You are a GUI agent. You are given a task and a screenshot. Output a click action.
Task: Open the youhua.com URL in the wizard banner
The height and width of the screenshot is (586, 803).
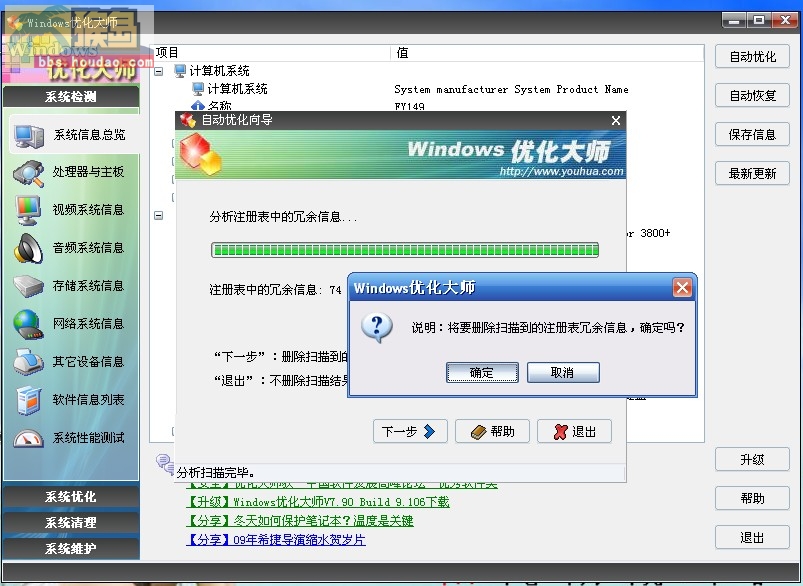[561, 172]
